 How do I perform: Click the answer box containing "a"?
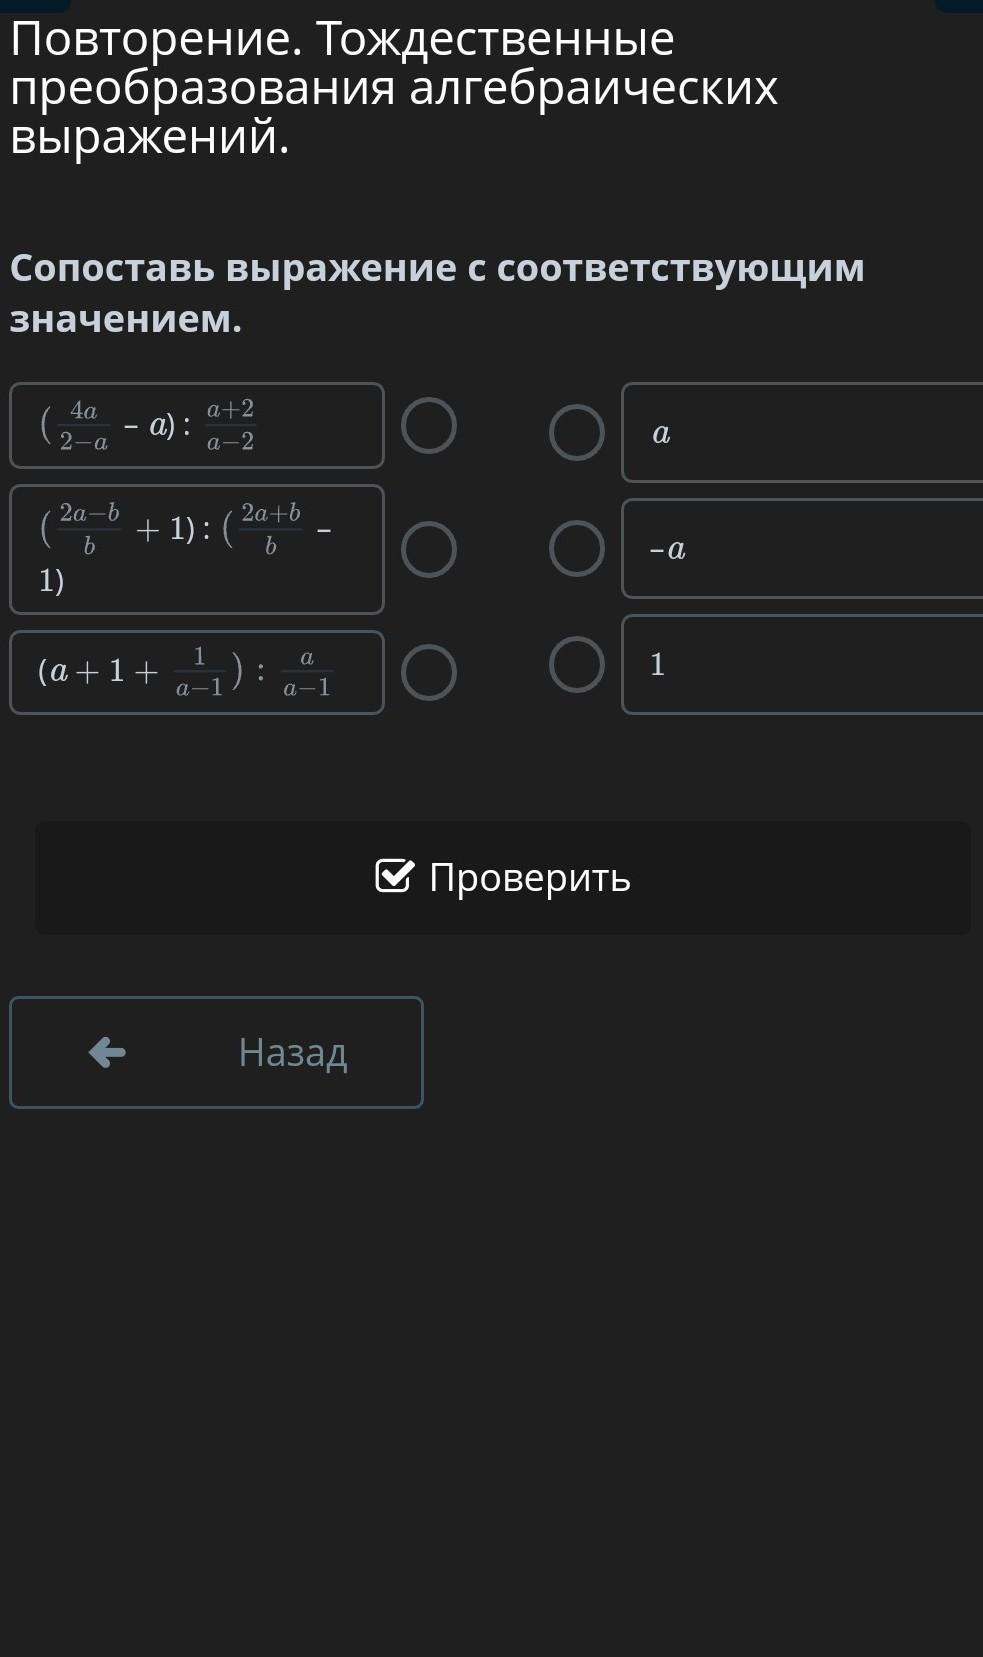(802, 432)
